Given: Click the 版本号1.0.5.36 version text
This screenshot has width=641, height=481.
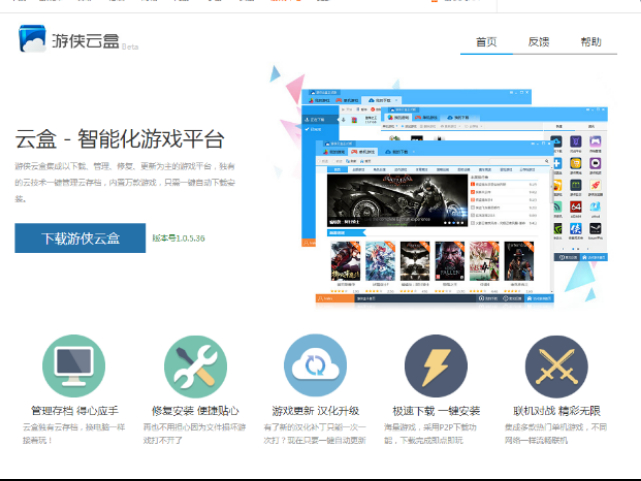Looking at the screenshot, I should (178, 238).
